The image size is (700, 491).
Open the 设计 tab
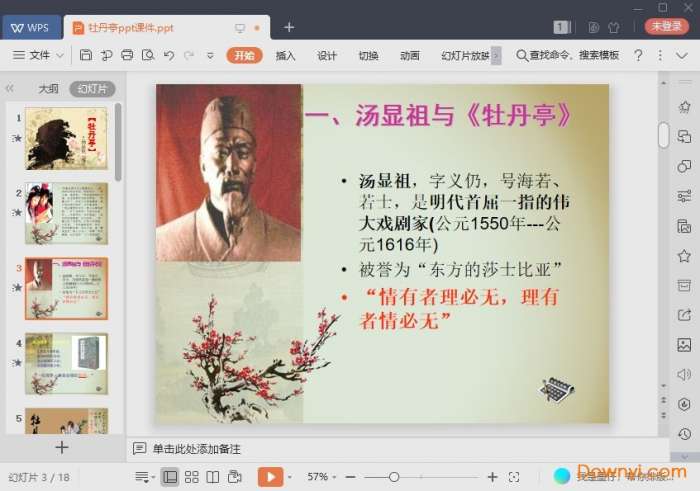click(326, 55)
